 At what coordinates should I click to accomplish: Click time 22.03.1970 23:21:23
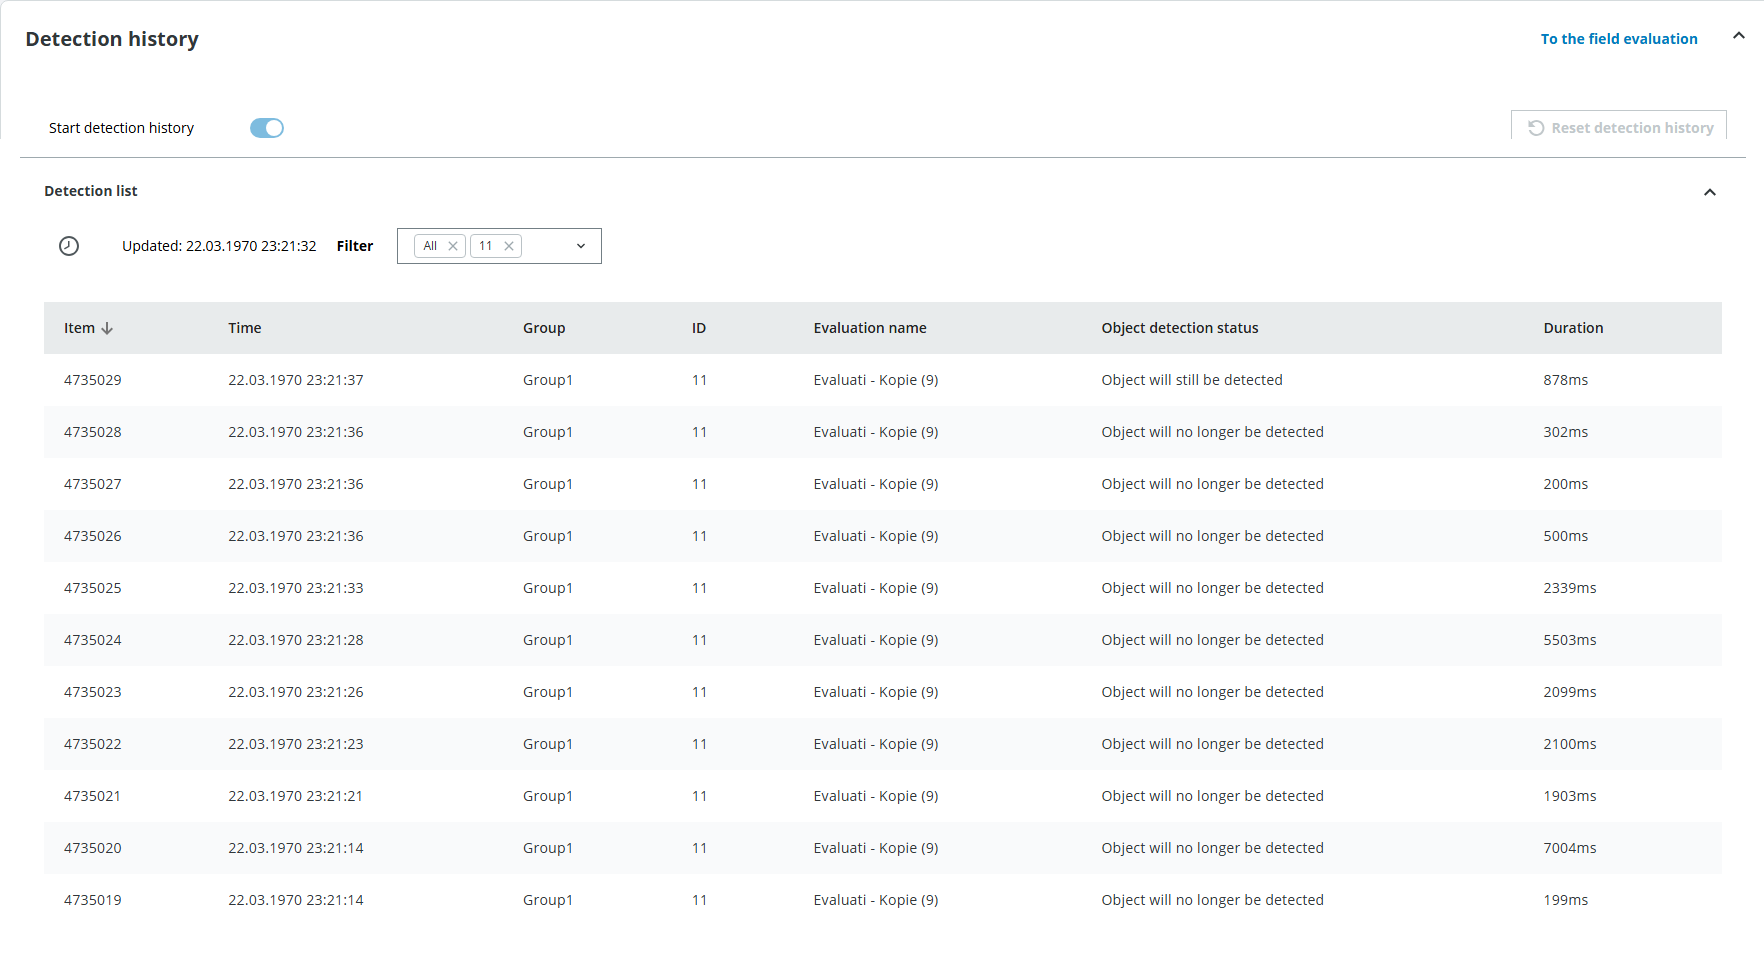[x=296, y=744]
